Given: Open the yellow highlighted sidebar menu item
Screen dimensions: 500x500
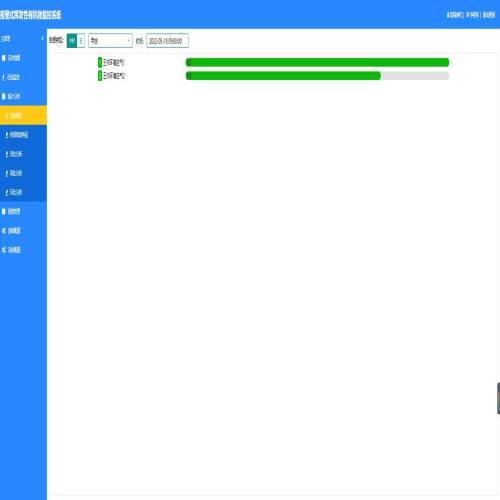Looking at the screenshot, I should coord(23,115).
